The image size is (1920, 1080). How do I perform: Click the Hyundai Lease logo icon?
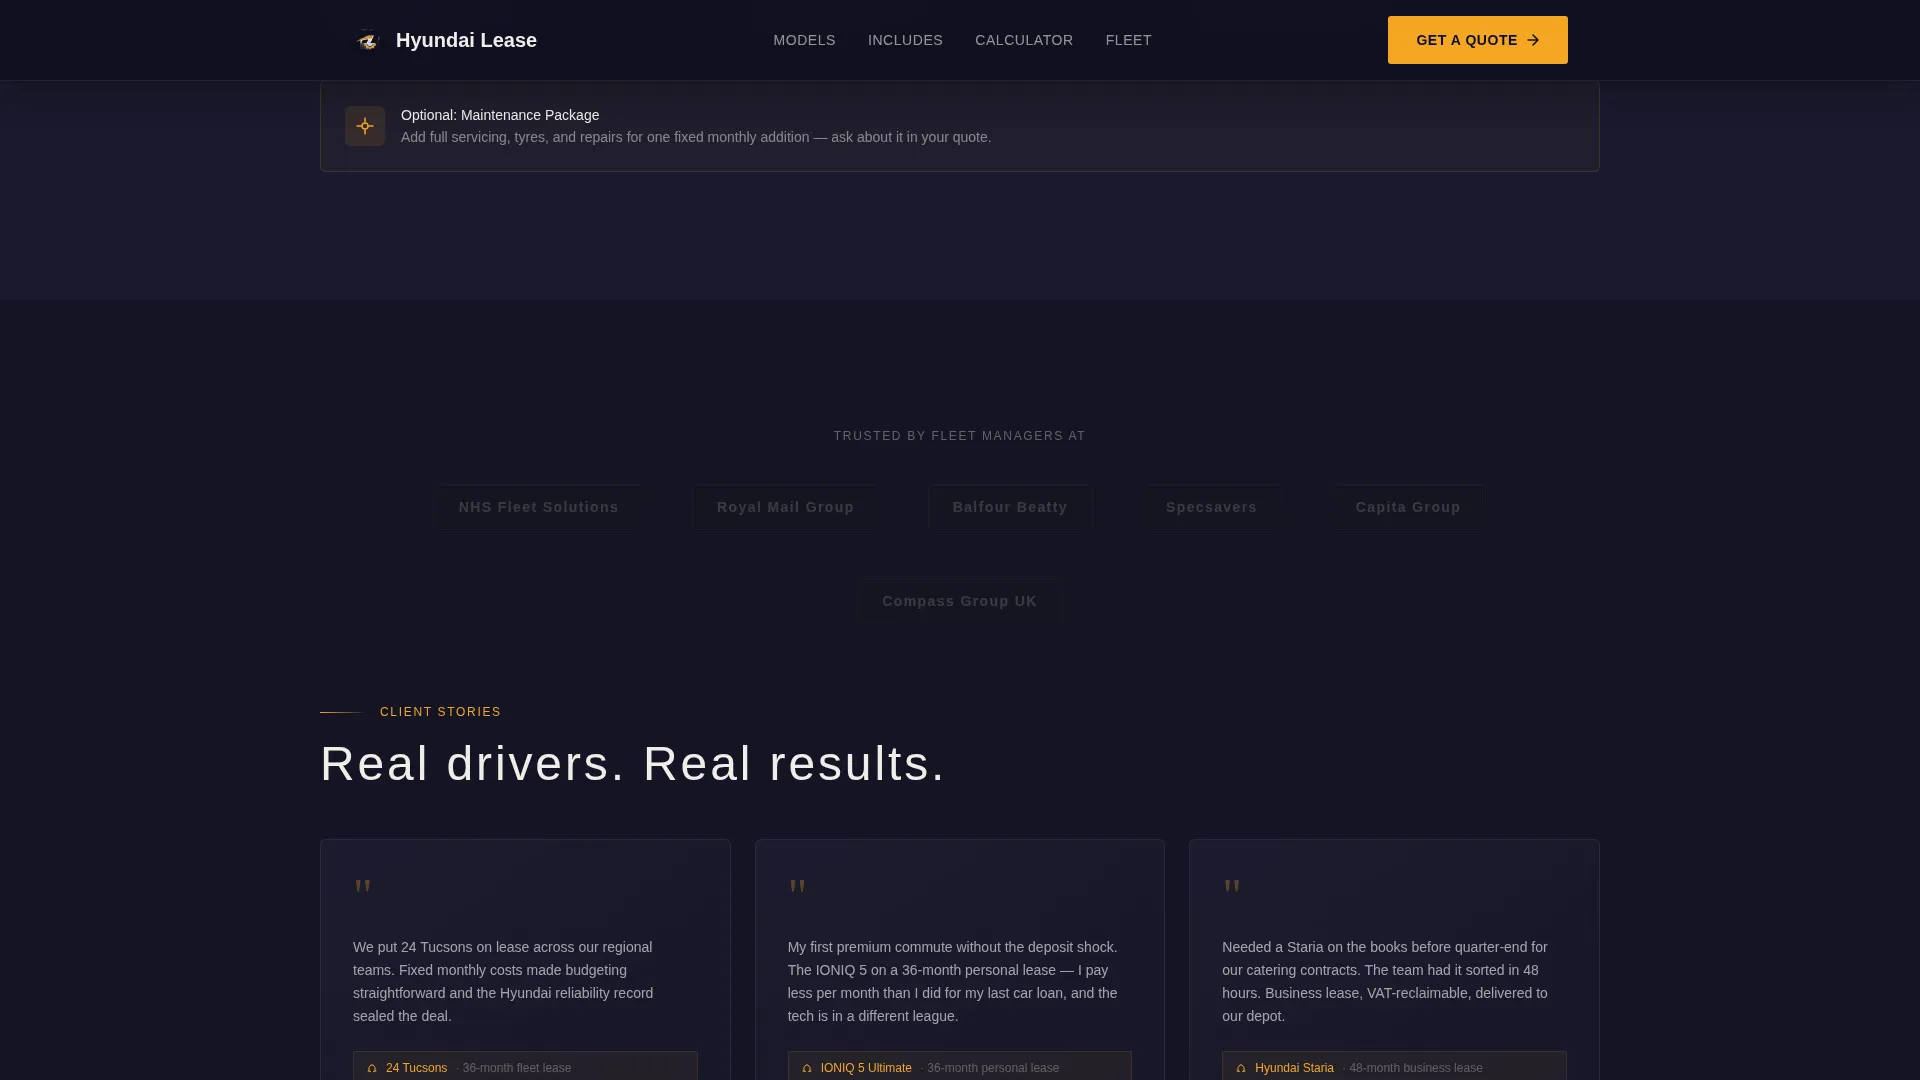tap(368, 40)
